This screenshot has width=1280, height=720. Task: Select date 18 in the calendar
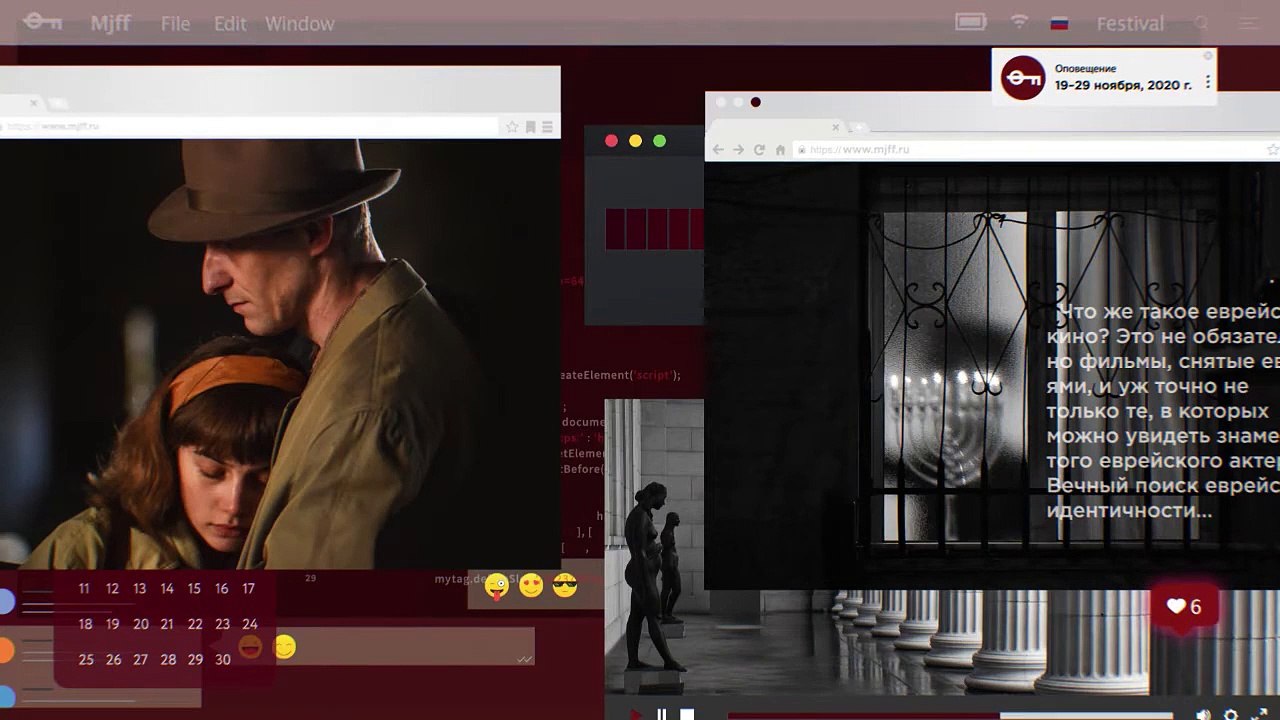click(85, 624)
